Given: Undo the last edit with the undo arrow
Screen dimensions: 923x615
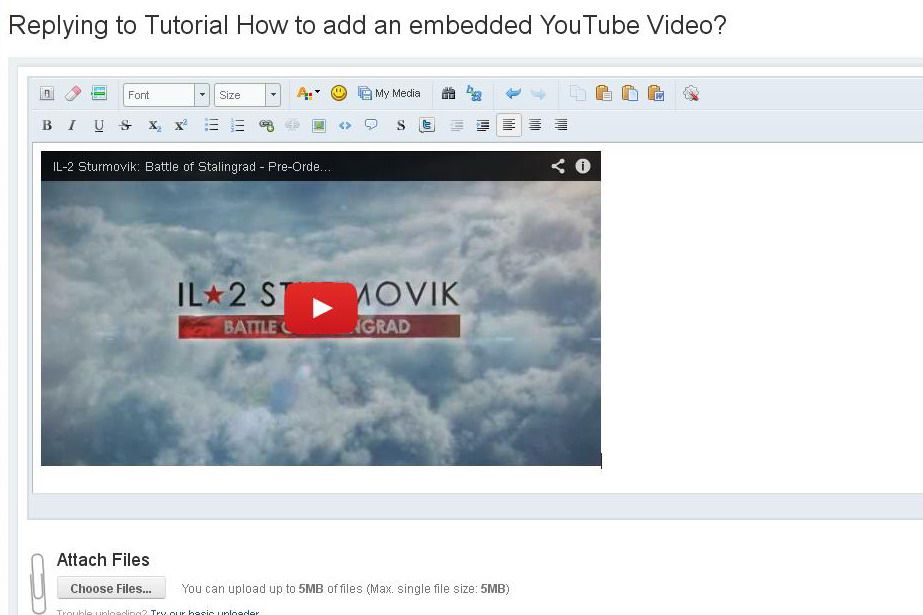Looking at the screenshot, I should (x=513, y=93).
